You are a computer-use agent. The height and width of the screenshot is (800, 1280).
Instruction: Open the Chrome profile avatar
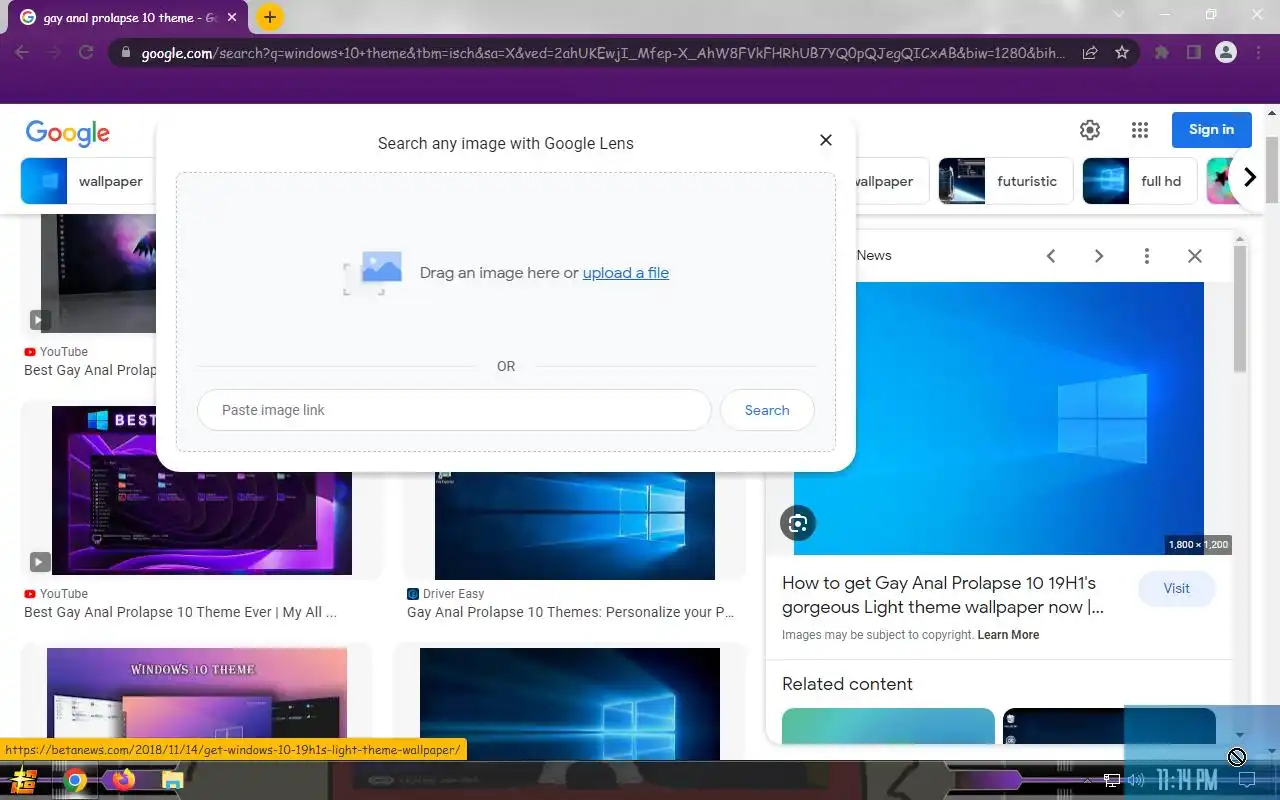point(1226,53)
